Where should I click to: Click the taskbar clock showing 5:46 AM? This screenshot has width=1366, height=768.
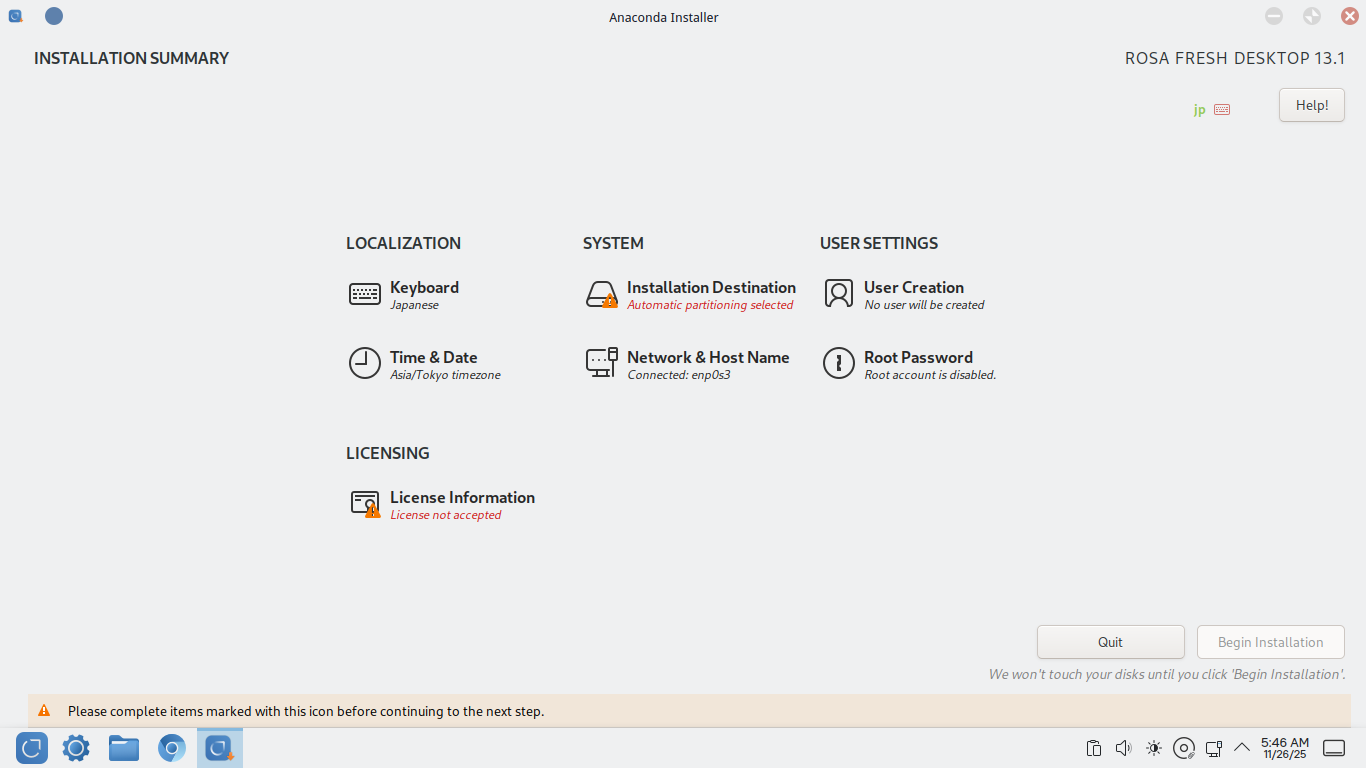[1285, 748]
